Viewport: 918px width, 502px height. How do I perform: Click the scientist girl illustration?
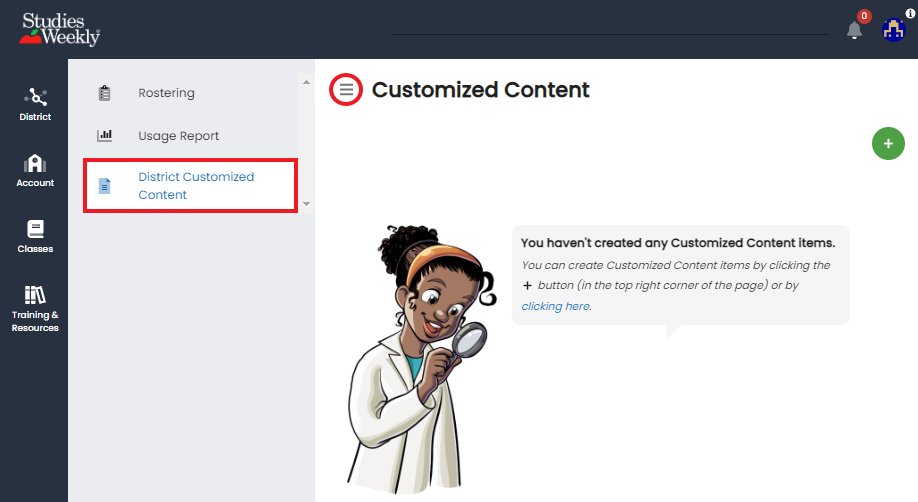pos(421,359)
